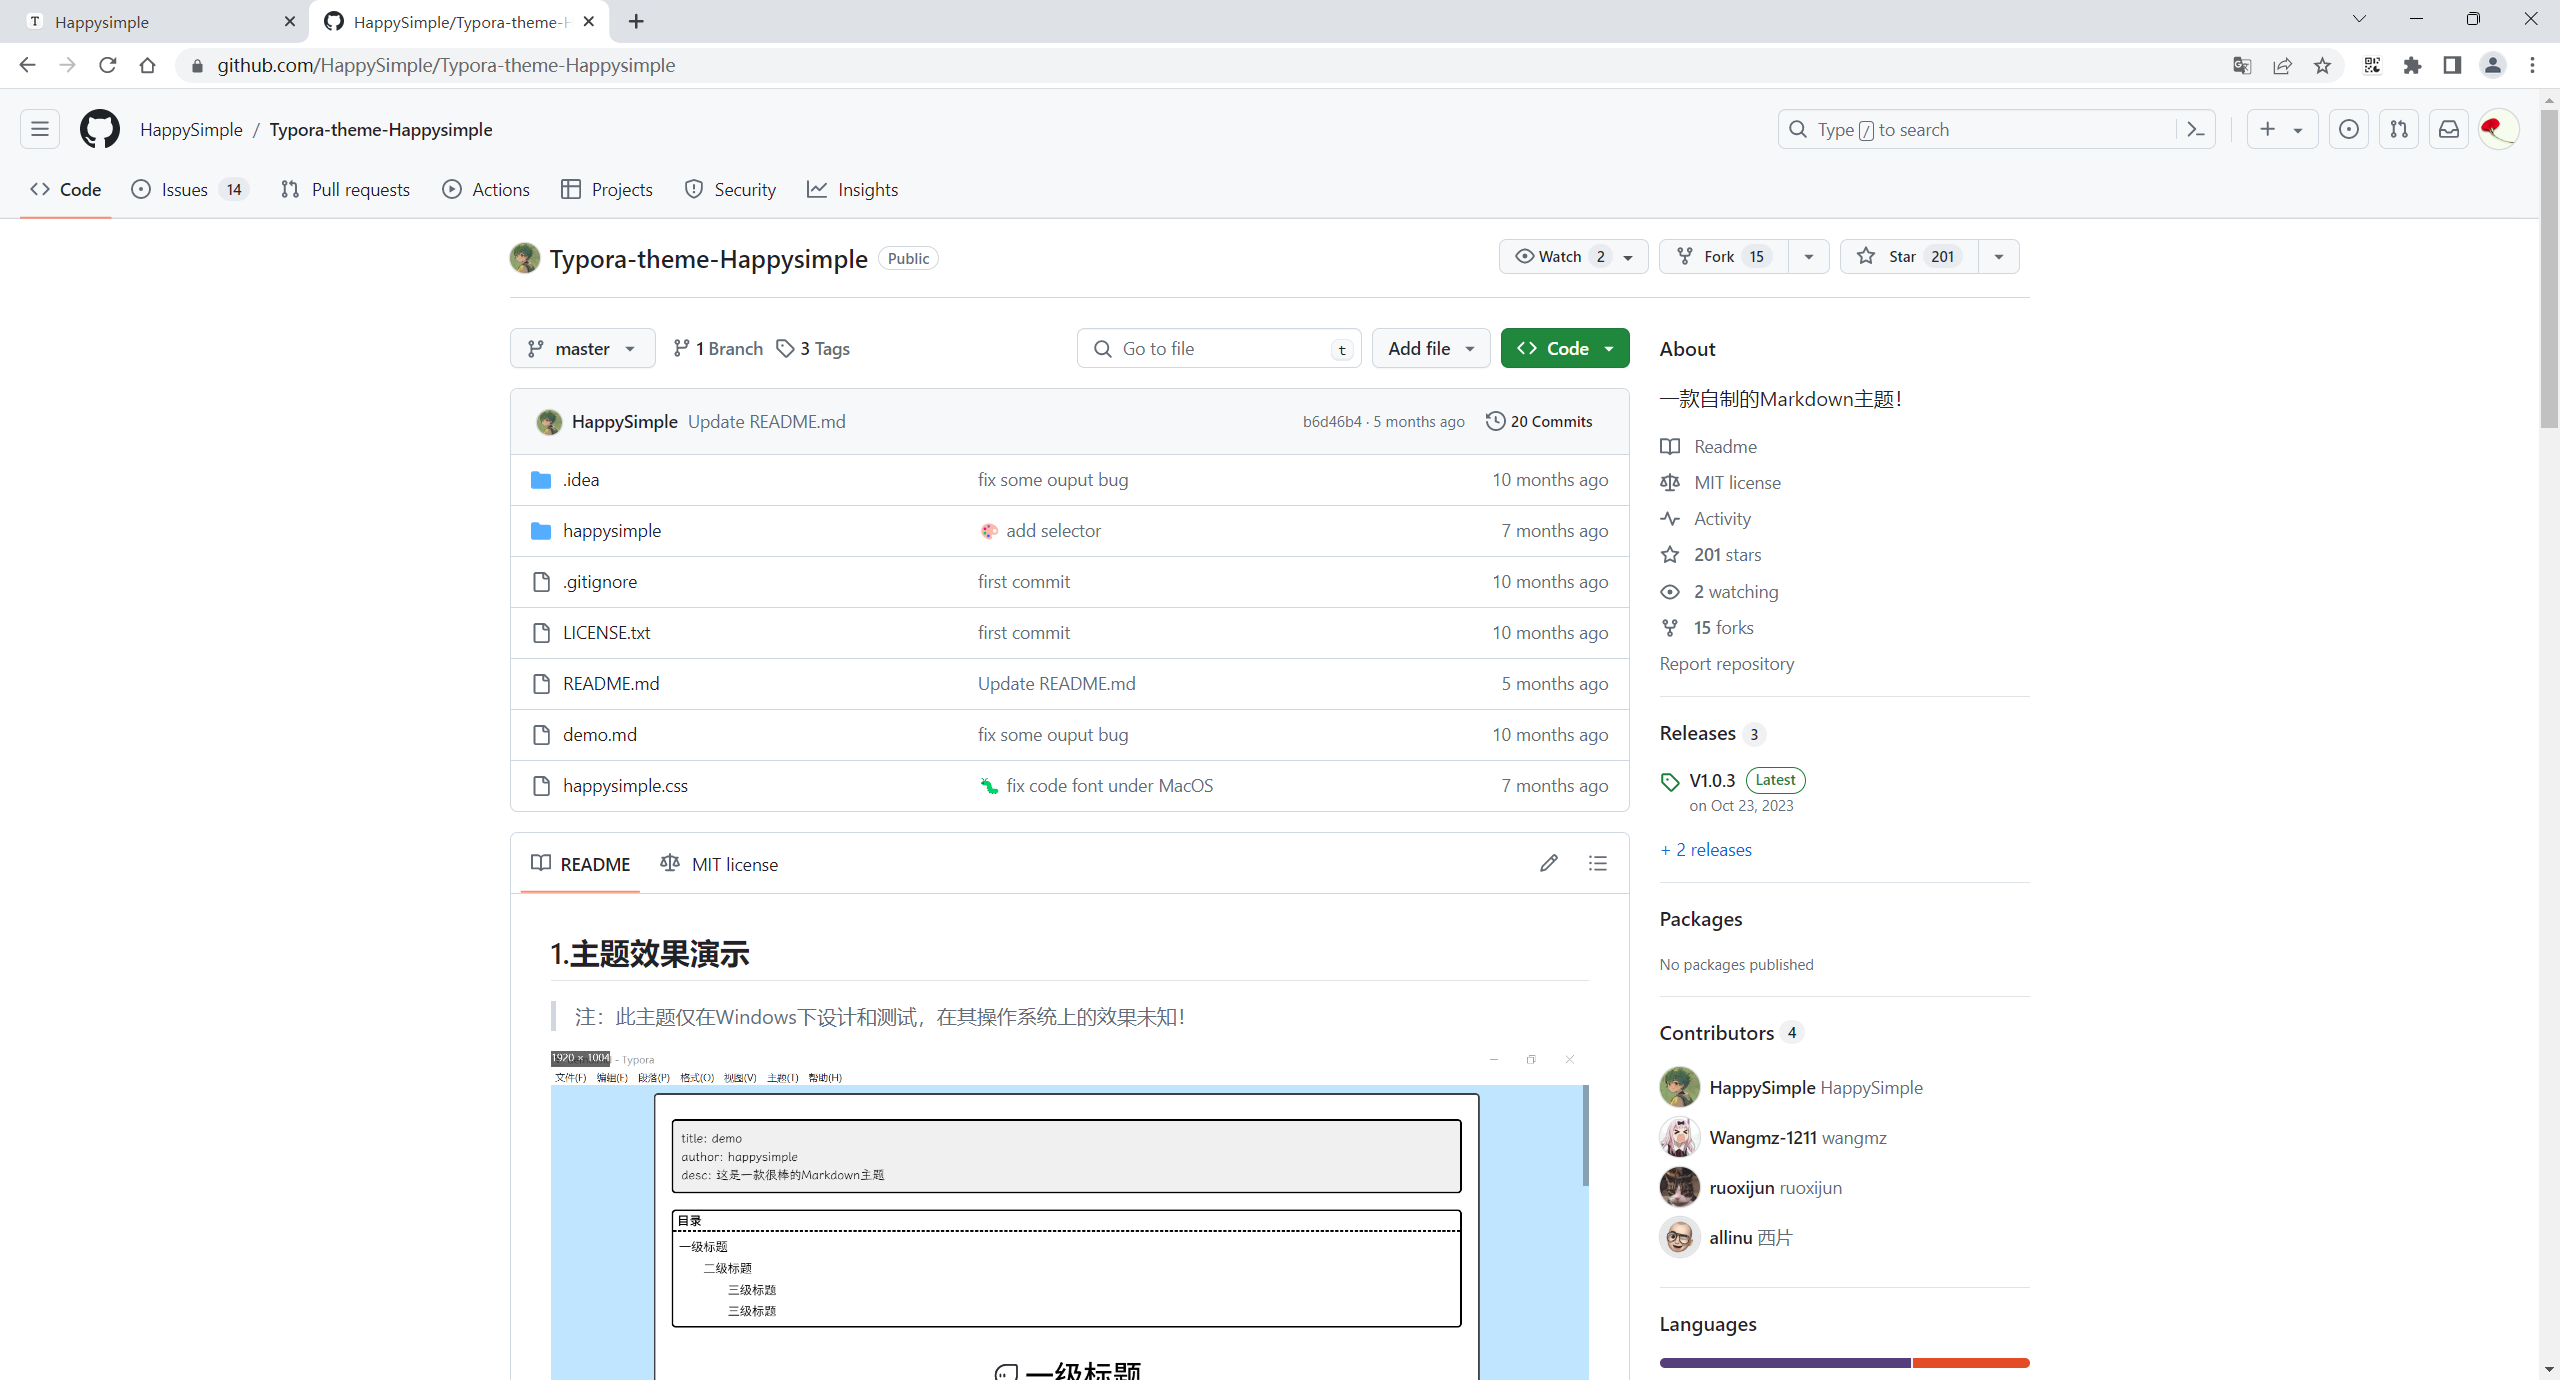Open commit hash b6d46b4
Viewport: 2560px width, 1380px height.
(1332, 422)
